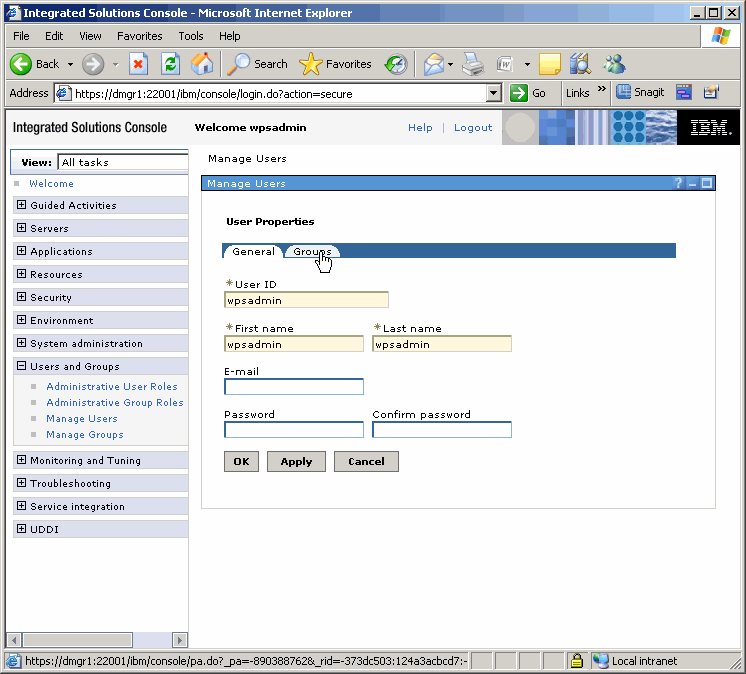The width and height of the screenshot is (746, 674).
Task: Click the Manage Users portlet help icon
Action: 678,184
